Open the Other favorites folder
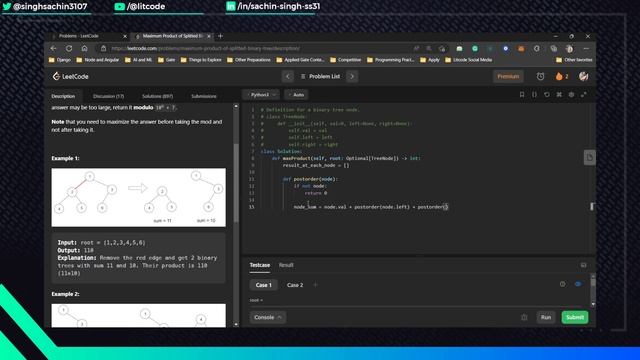640x360 pixels. (x=574, y=60)
